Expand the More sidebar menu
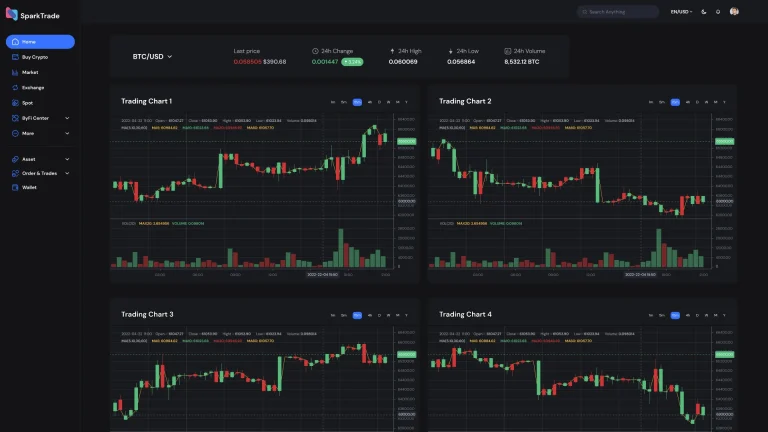This screenshot has height=432, width=768. coord(40,132)
